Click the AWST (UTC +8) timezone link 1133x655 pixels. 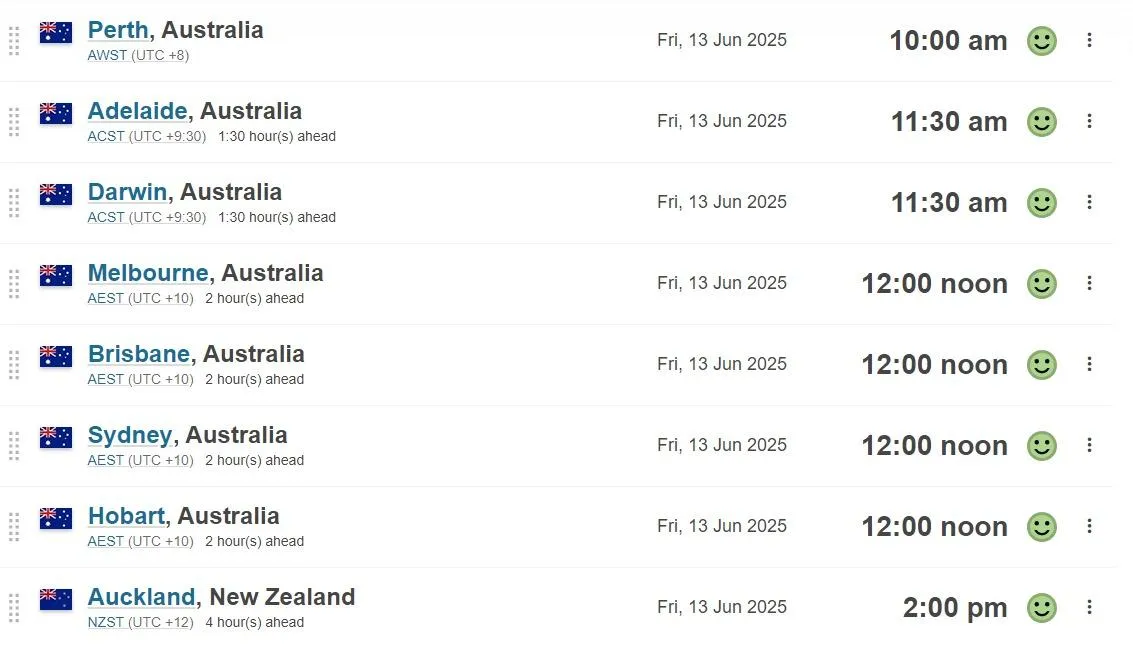[x=138, y=55]
